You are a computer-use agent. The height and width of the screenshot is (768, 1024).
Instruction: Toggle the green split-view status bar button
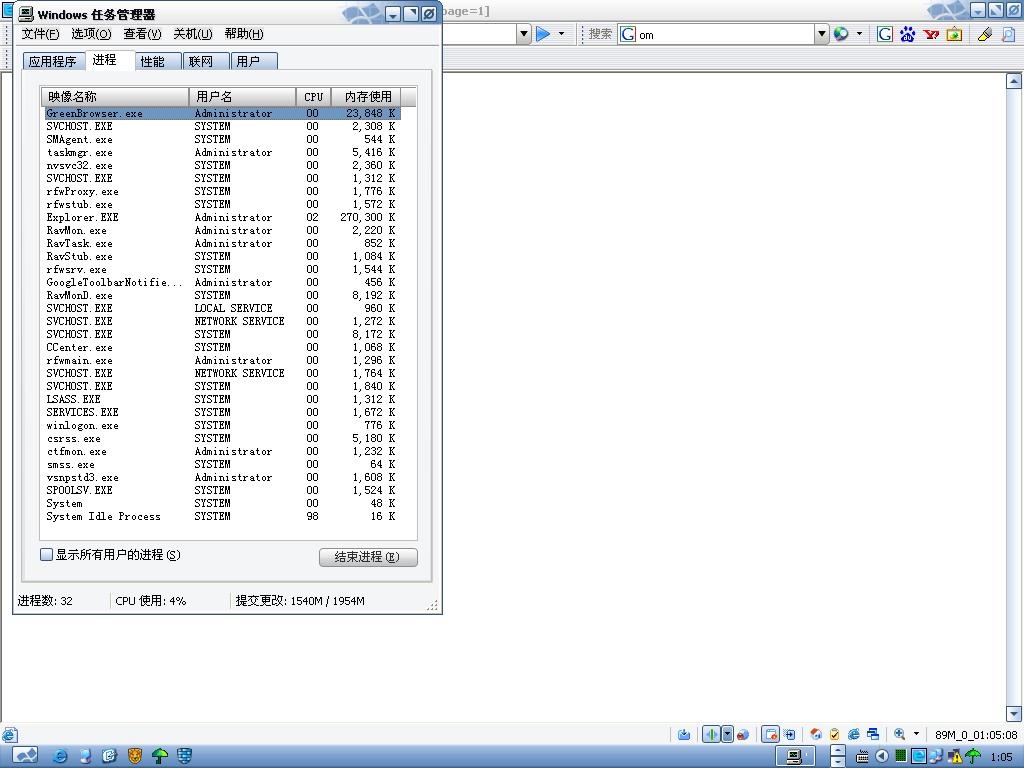711,735
